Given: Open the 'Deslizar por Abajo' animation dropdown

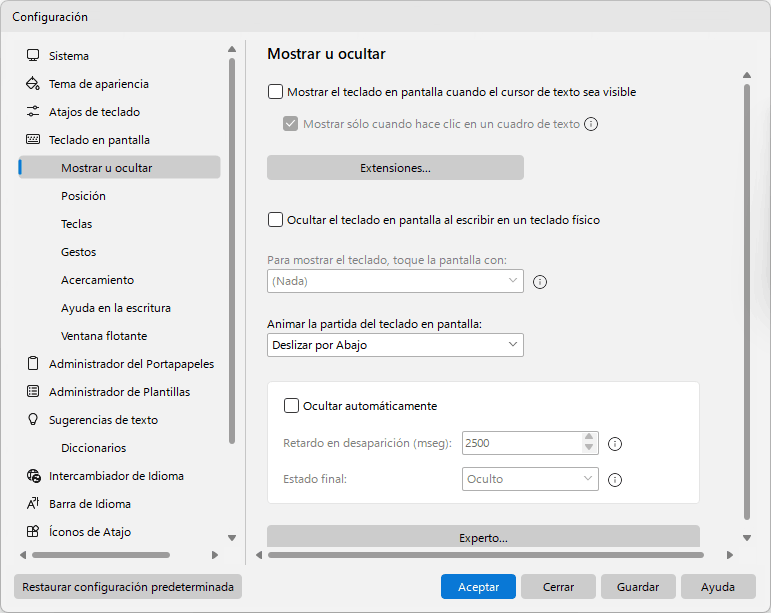Looking at the screenshot, I should click(395, 345).
